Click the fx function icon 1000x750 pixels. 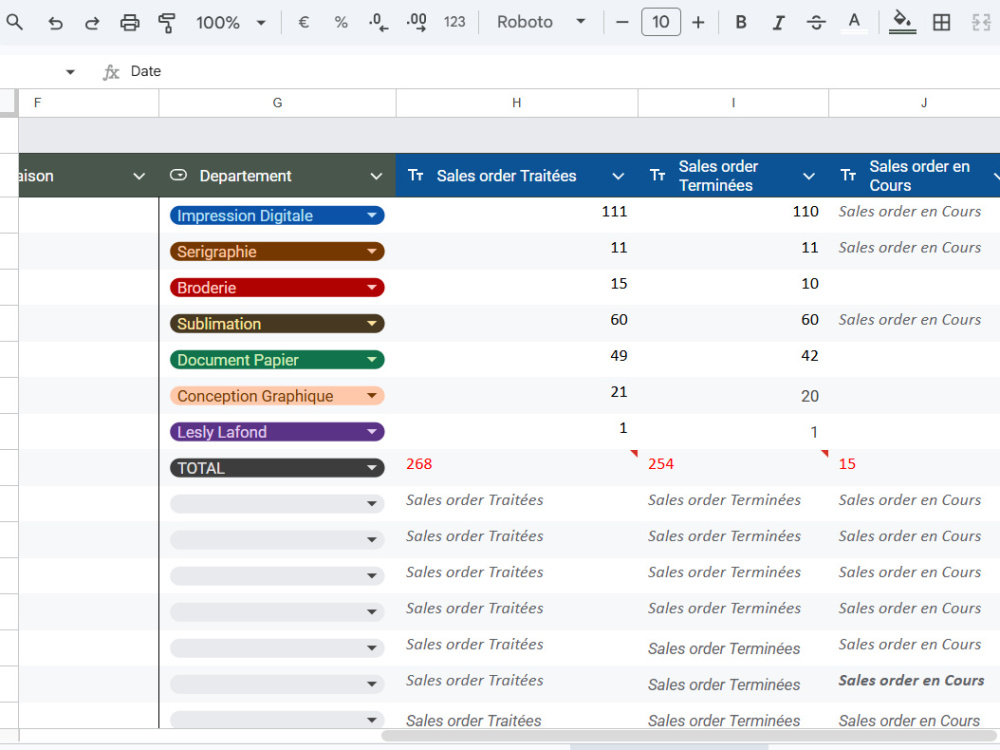coord(111,72)
